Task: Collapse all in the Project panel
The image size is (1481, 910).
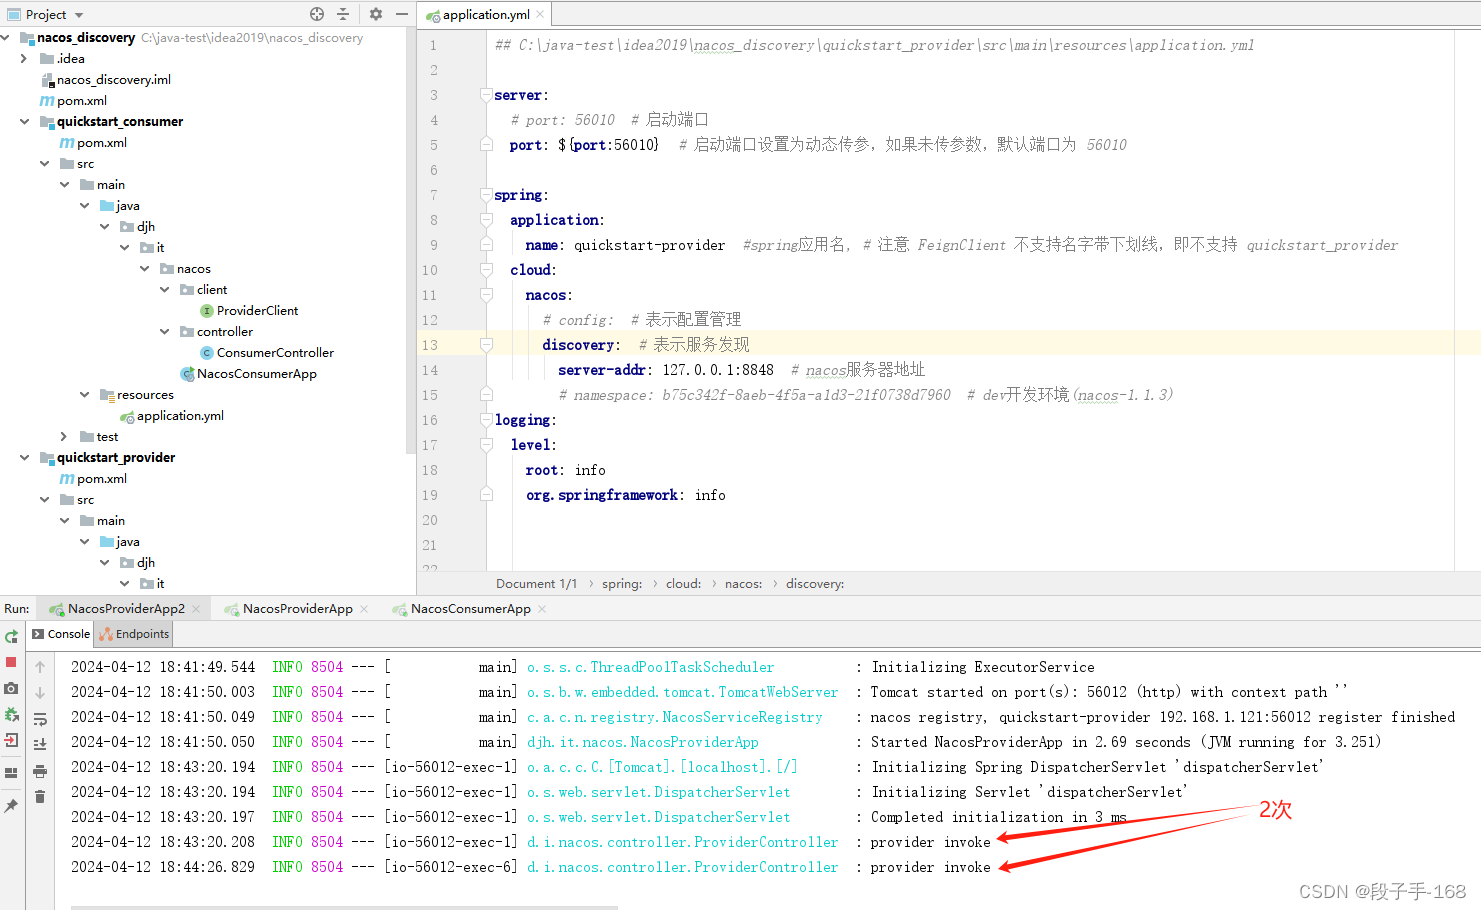Action: coord(343,14)
